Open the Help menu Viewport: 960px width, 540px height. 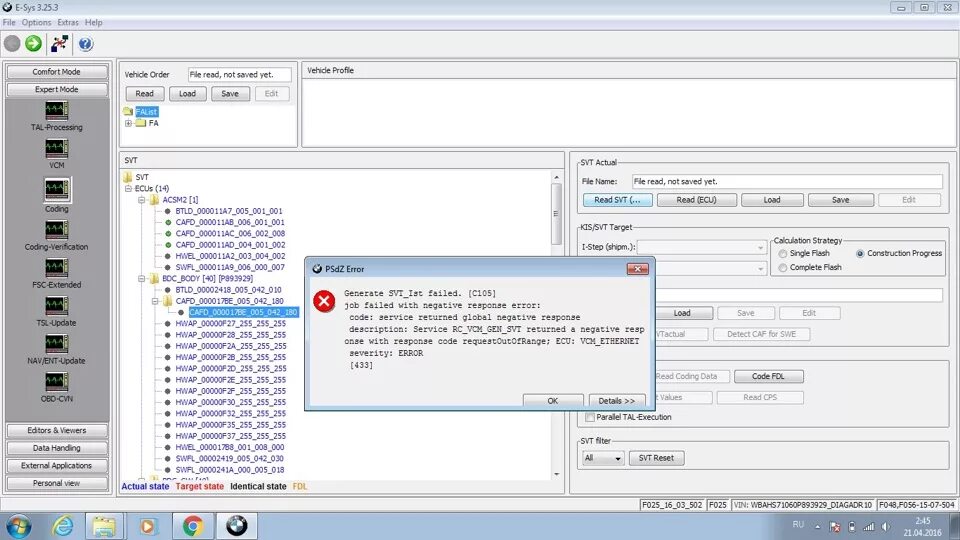[x=94, y=23]
